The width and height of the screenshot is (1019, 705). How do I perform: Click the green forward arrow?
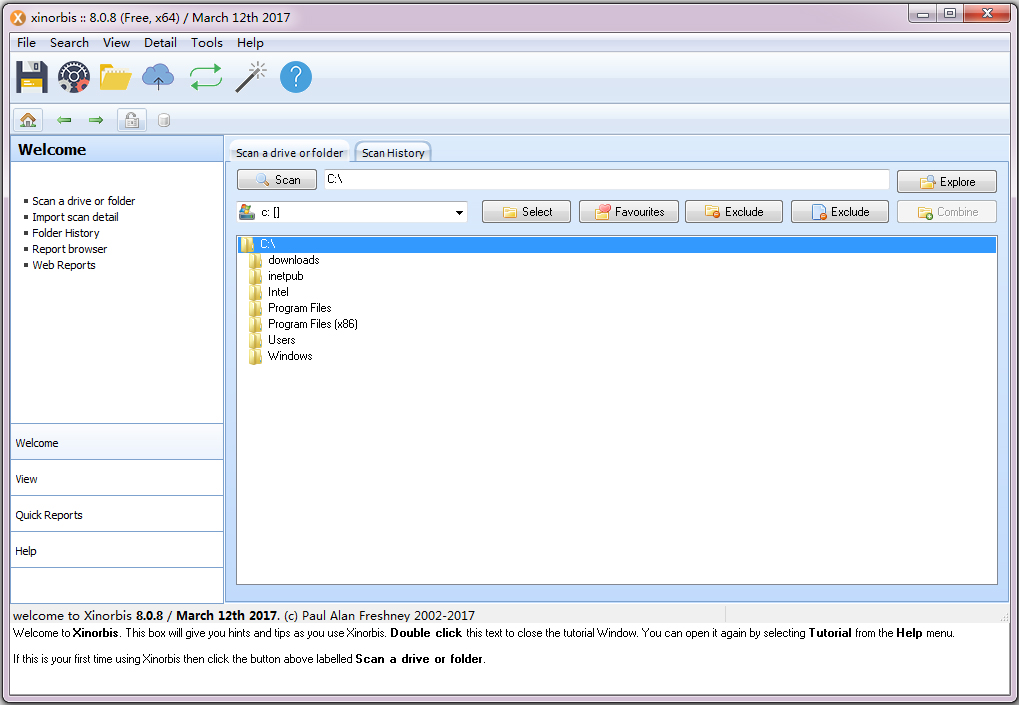[96, 120]
